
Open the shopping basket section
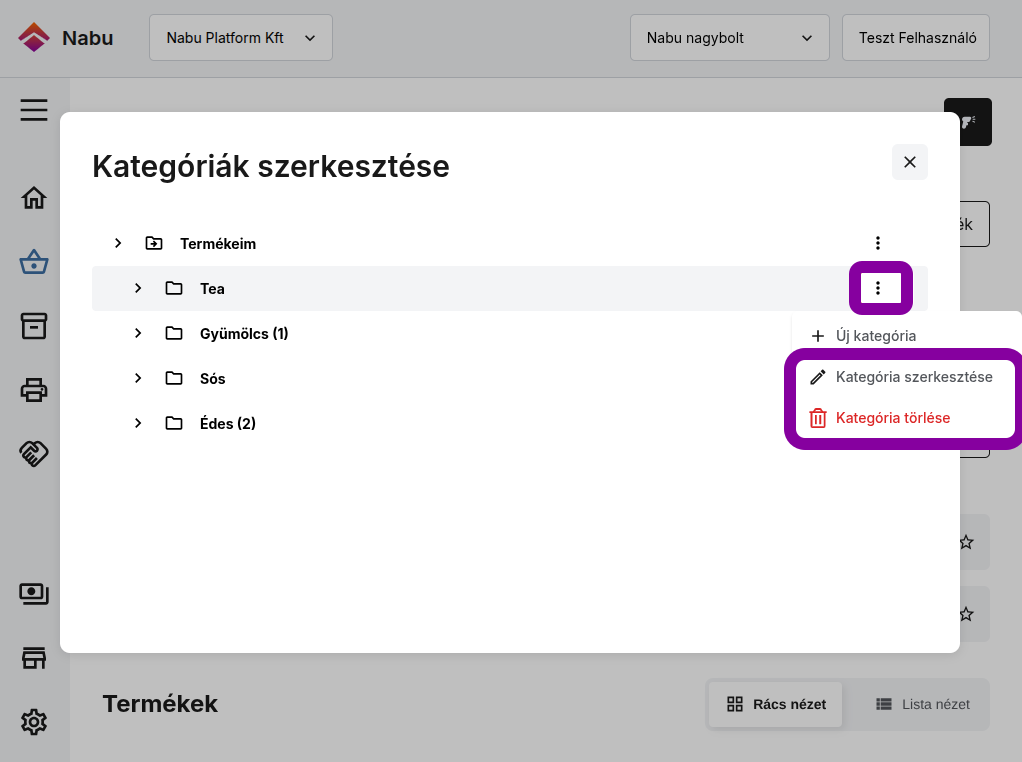(x=34, y=262)
